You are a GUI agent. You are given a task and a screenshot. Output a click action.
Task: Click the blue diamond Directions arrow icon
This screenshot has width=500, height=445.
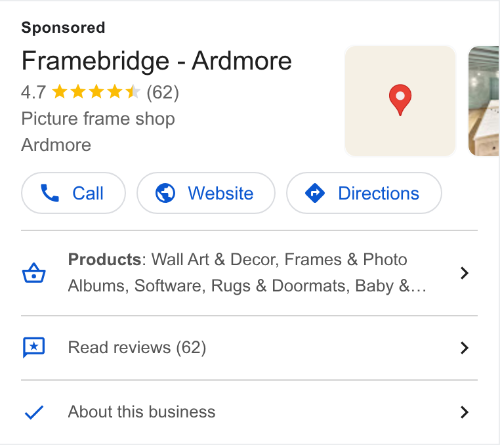point(315,193)
